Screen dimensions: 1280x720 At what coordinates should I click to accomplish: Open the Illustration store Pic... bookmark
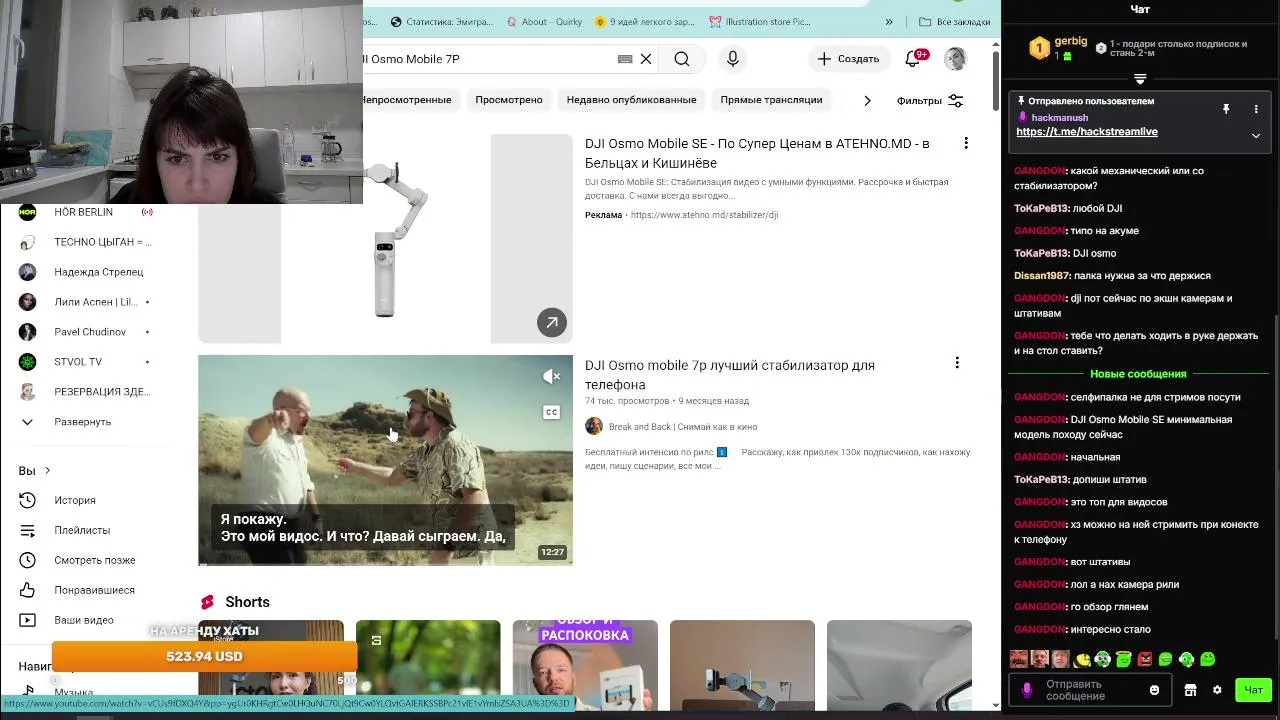point(759,22)
